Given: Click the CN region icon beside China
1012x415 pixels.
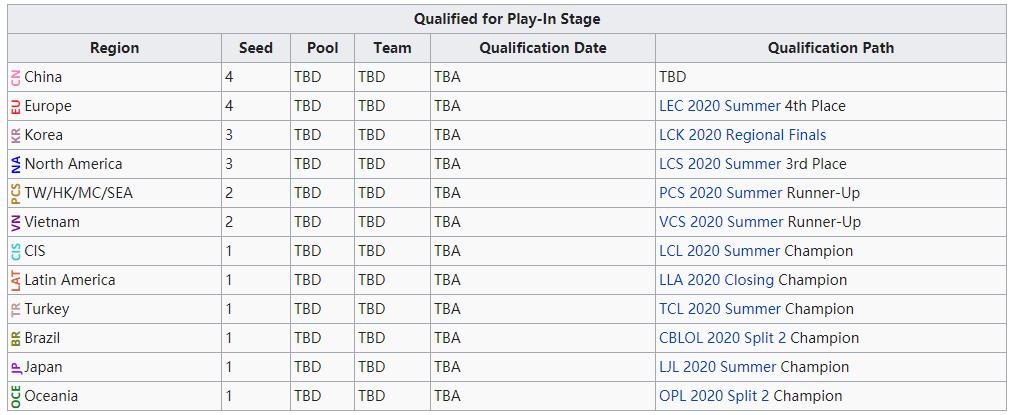Looking at the screenshot, I should [15, 77].
